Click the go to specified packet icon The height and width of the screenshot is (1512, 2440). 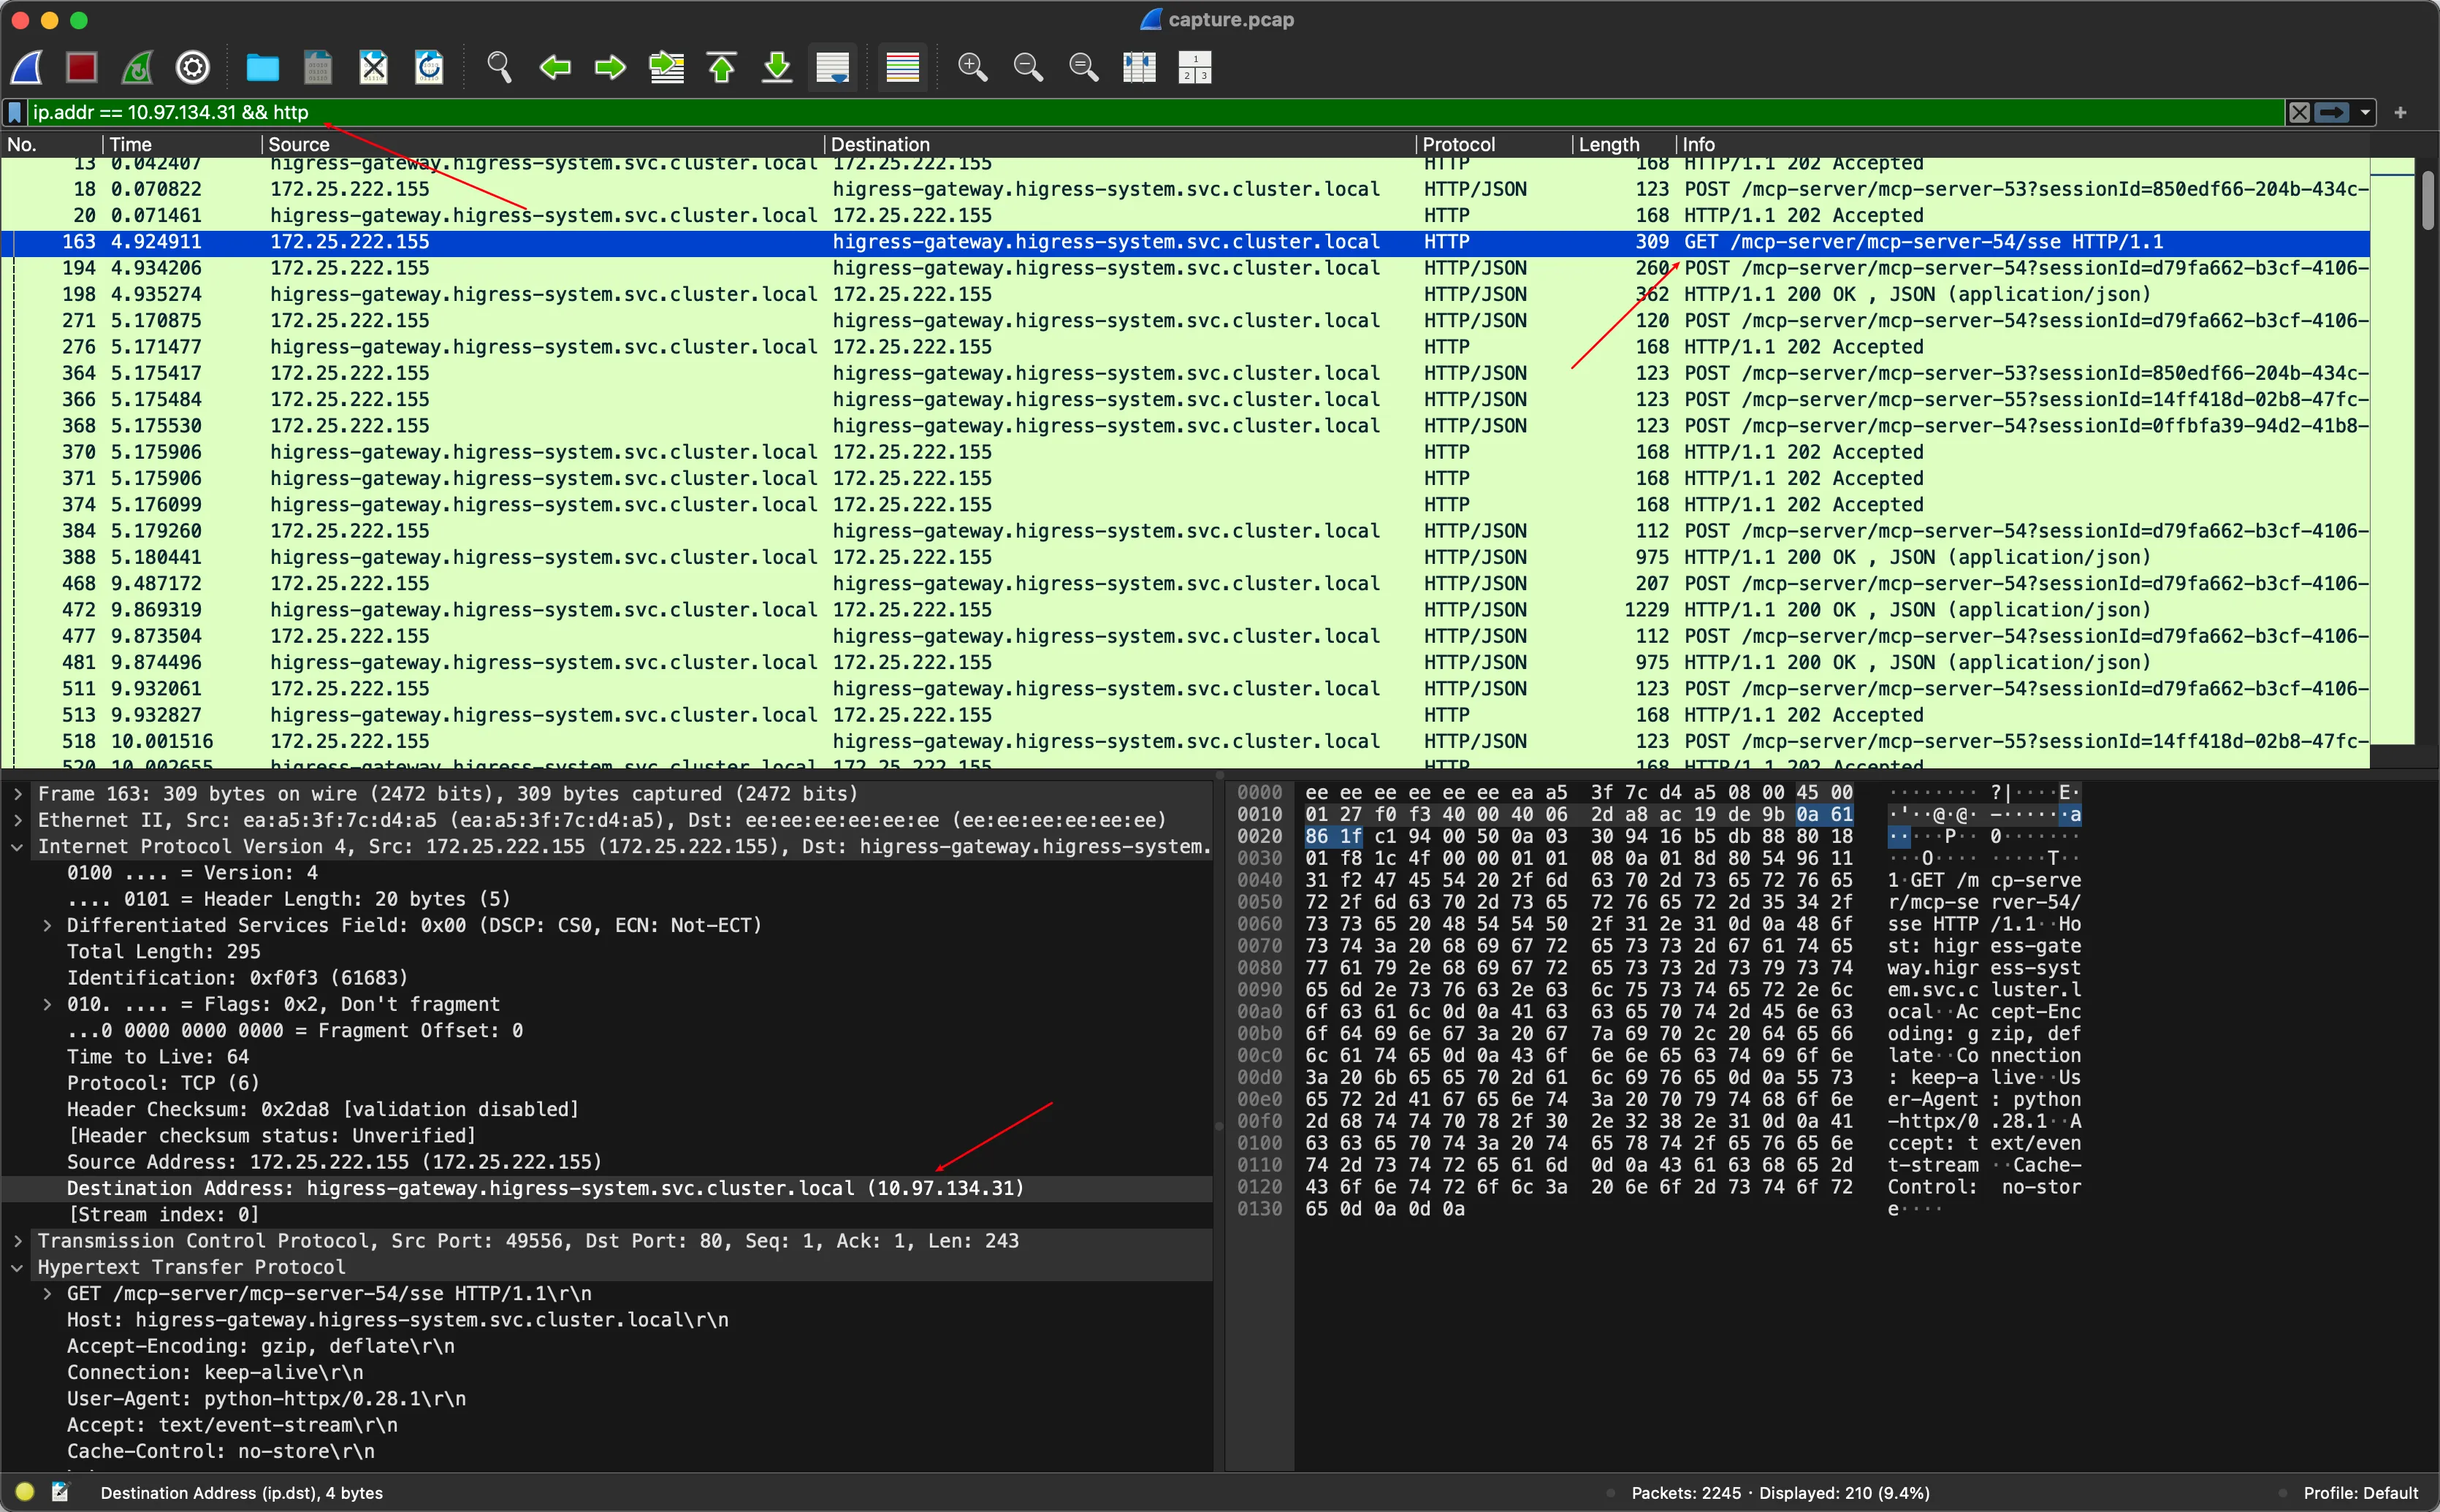coord(666,68)
